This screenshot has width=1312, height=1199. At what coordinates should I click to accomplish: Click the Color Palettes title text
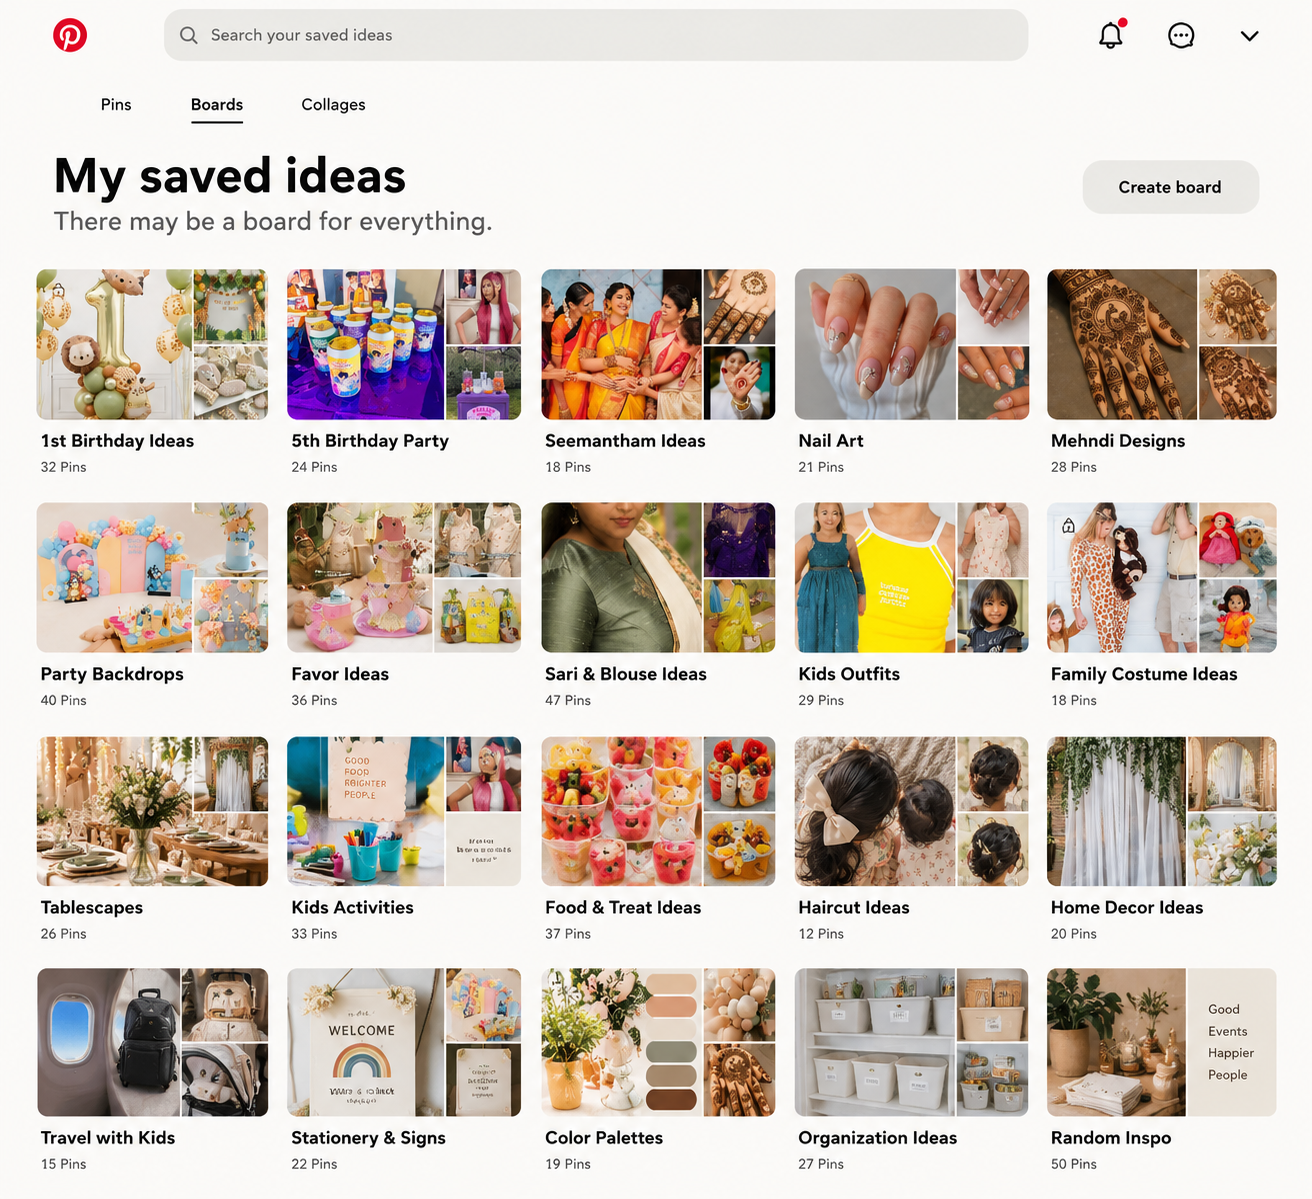click(x=604, y=1138)
